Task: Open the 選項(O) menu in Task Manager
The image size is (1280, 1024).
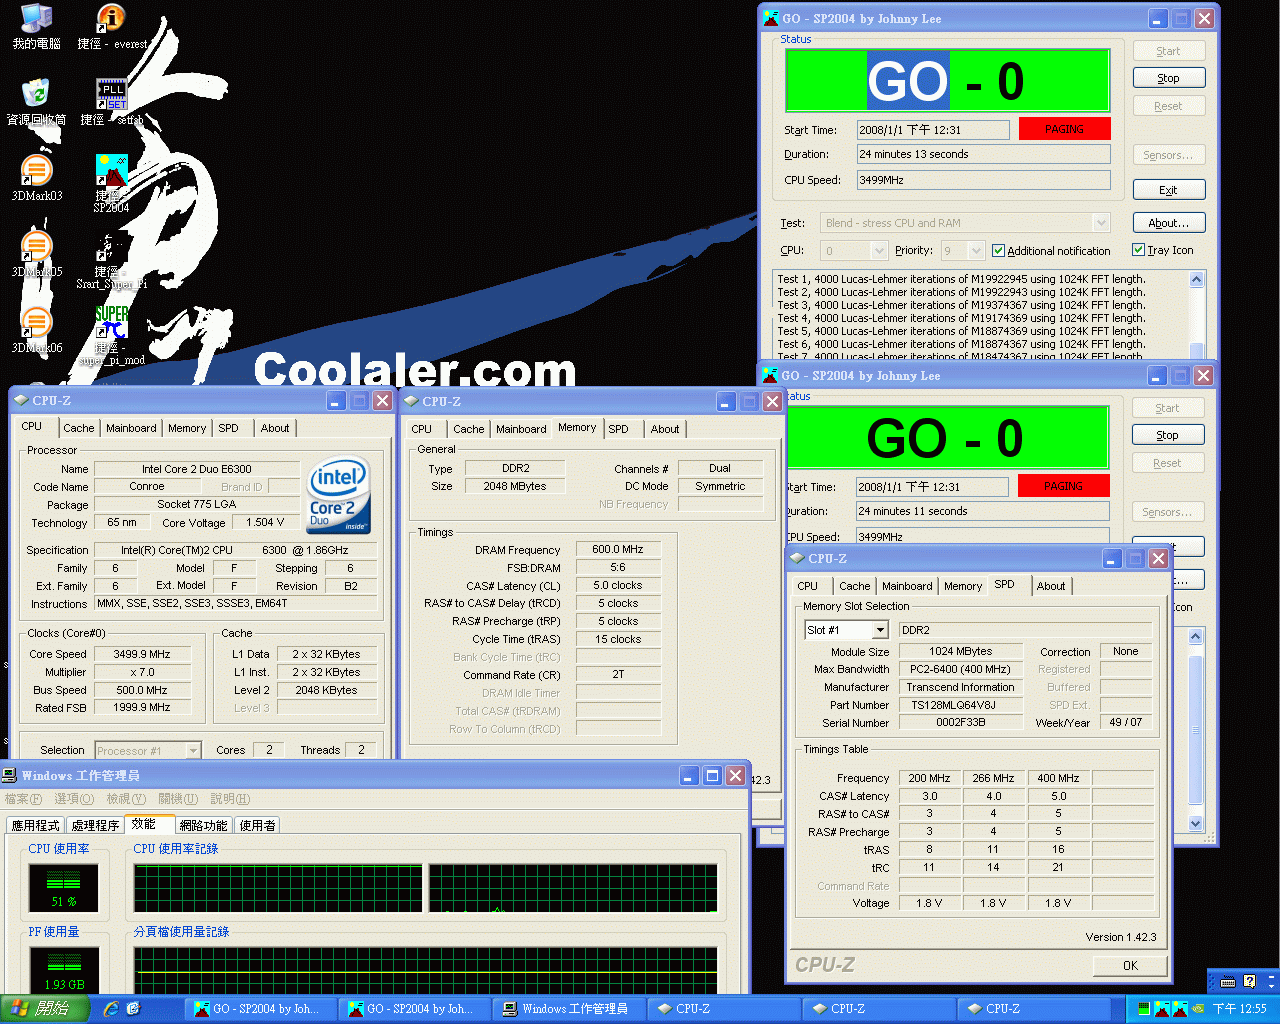Action: (74, 799)
